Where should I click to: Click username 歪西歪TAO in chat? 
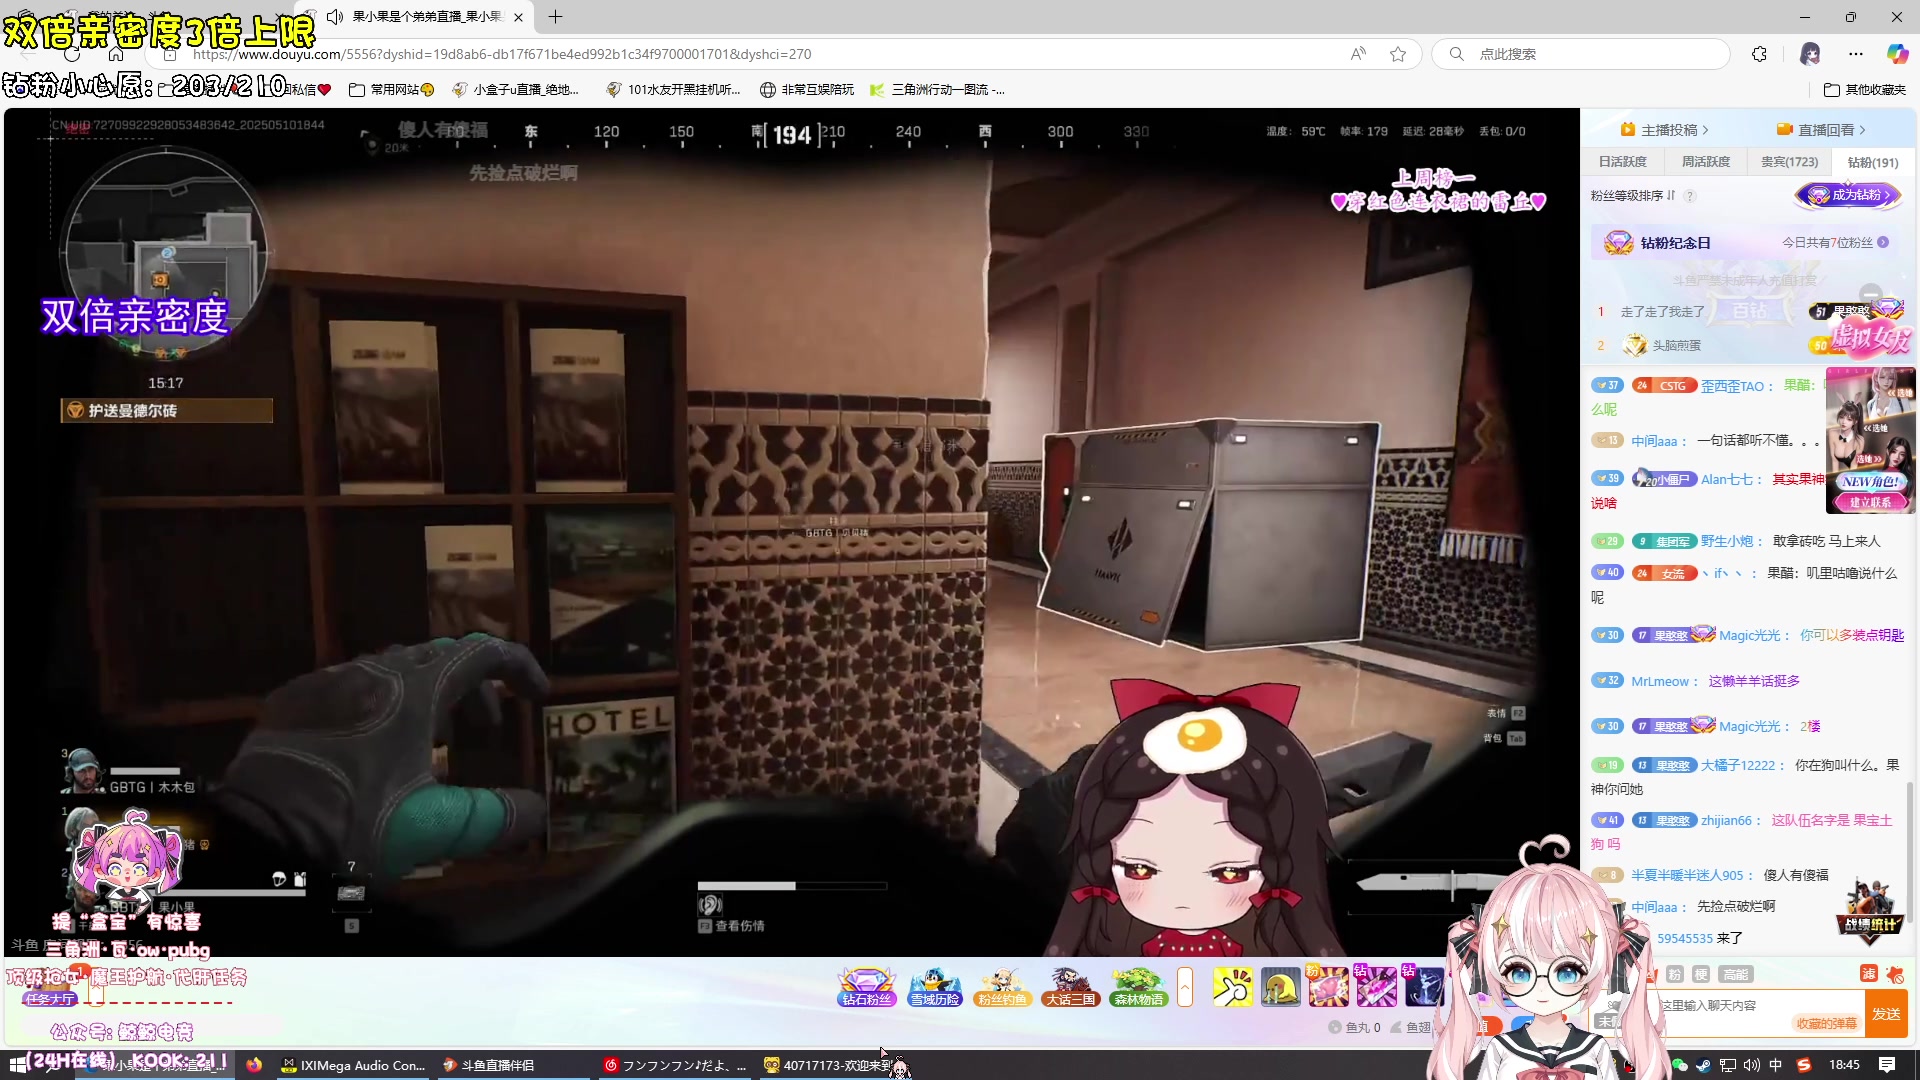point(1732,387)
